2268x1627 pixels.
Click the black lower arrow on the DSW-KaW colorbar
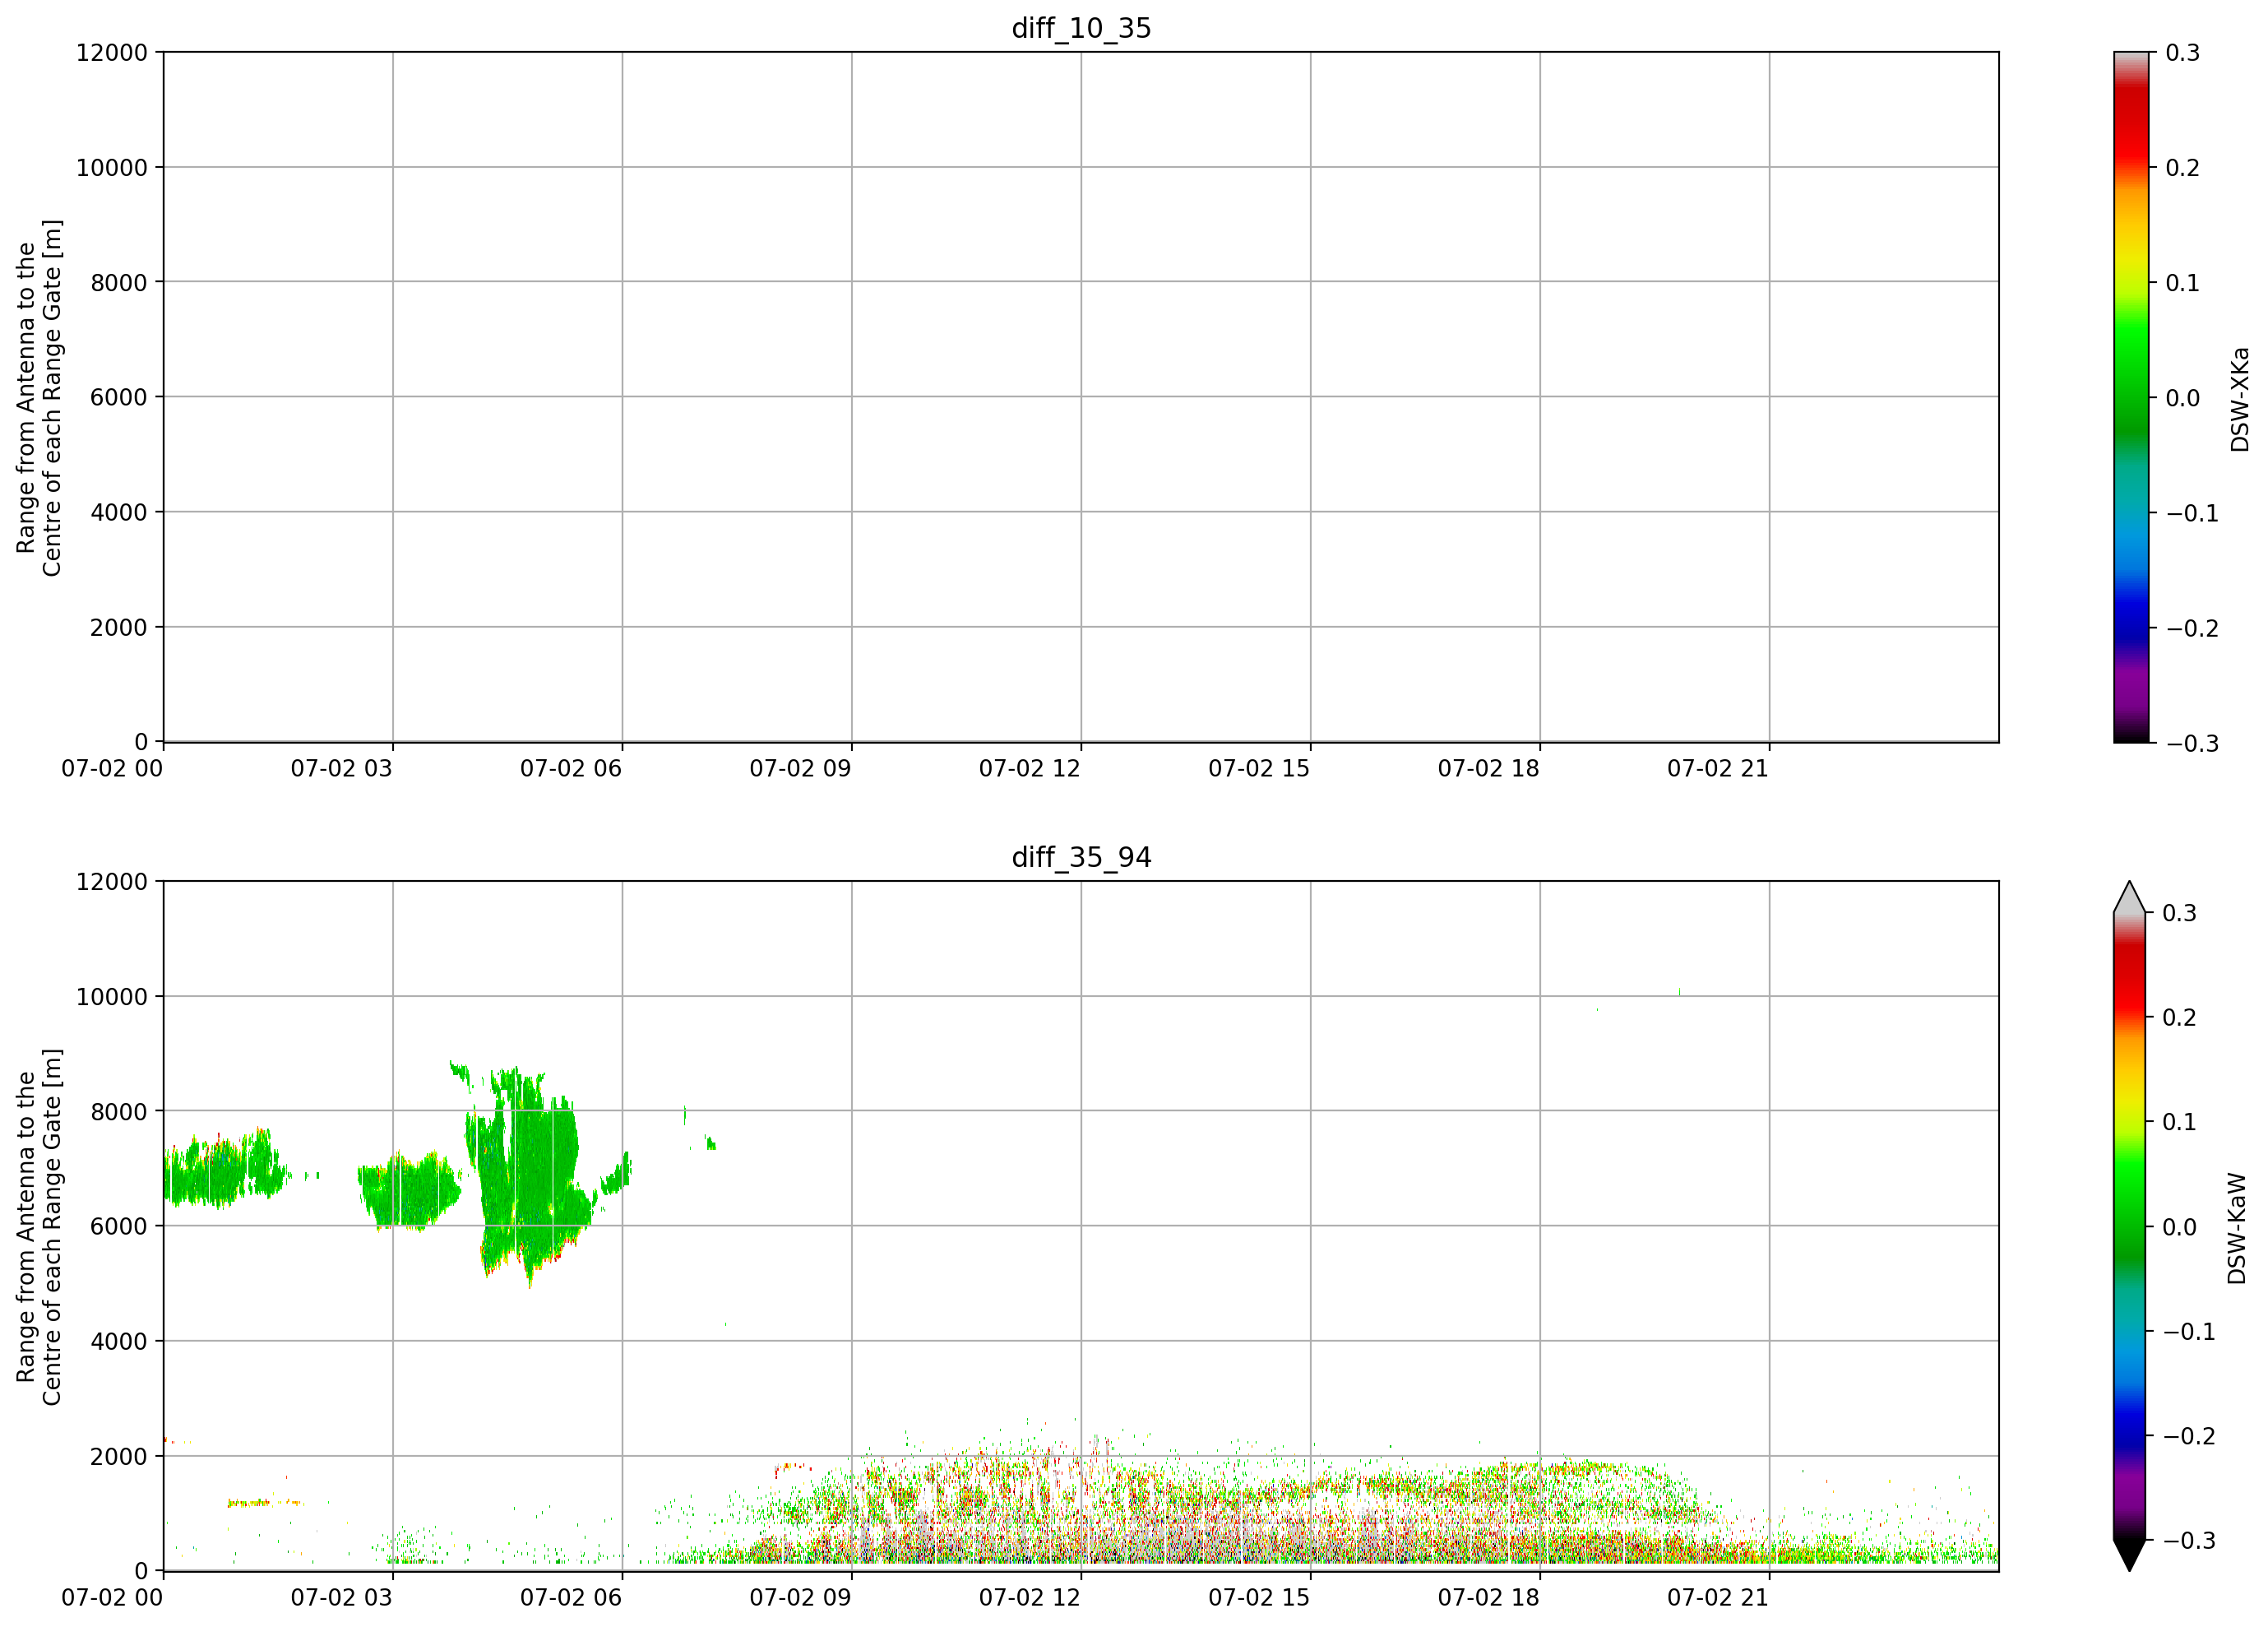pos(2129,1555)
